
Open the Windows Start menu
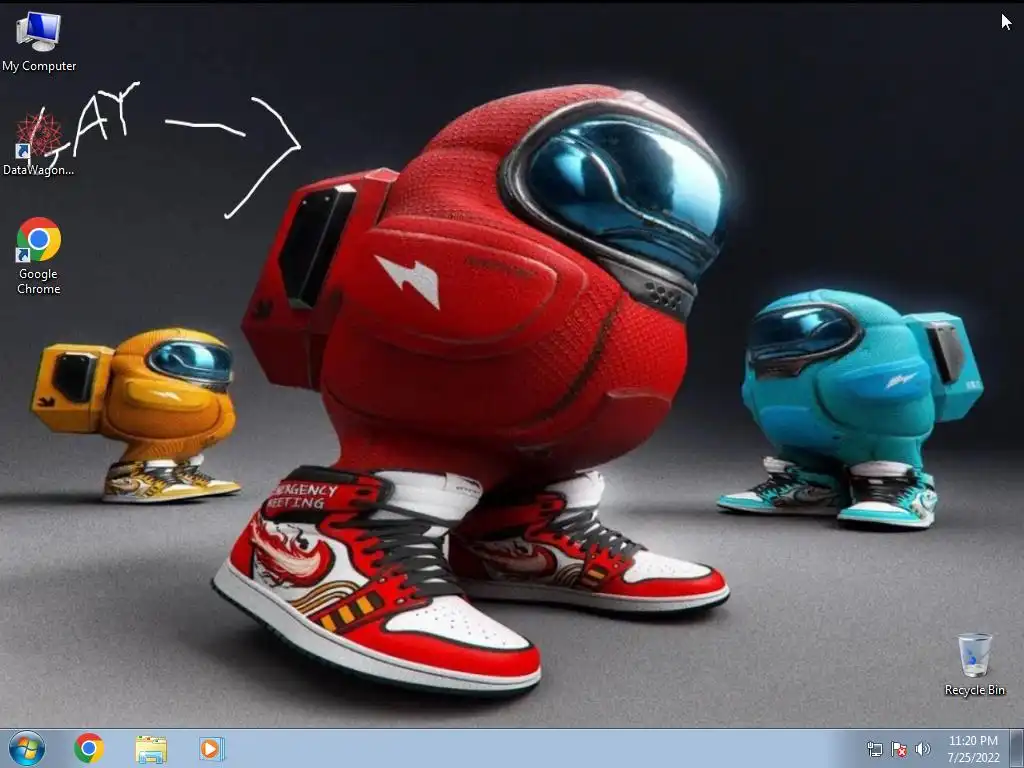(x=27, y=748)
